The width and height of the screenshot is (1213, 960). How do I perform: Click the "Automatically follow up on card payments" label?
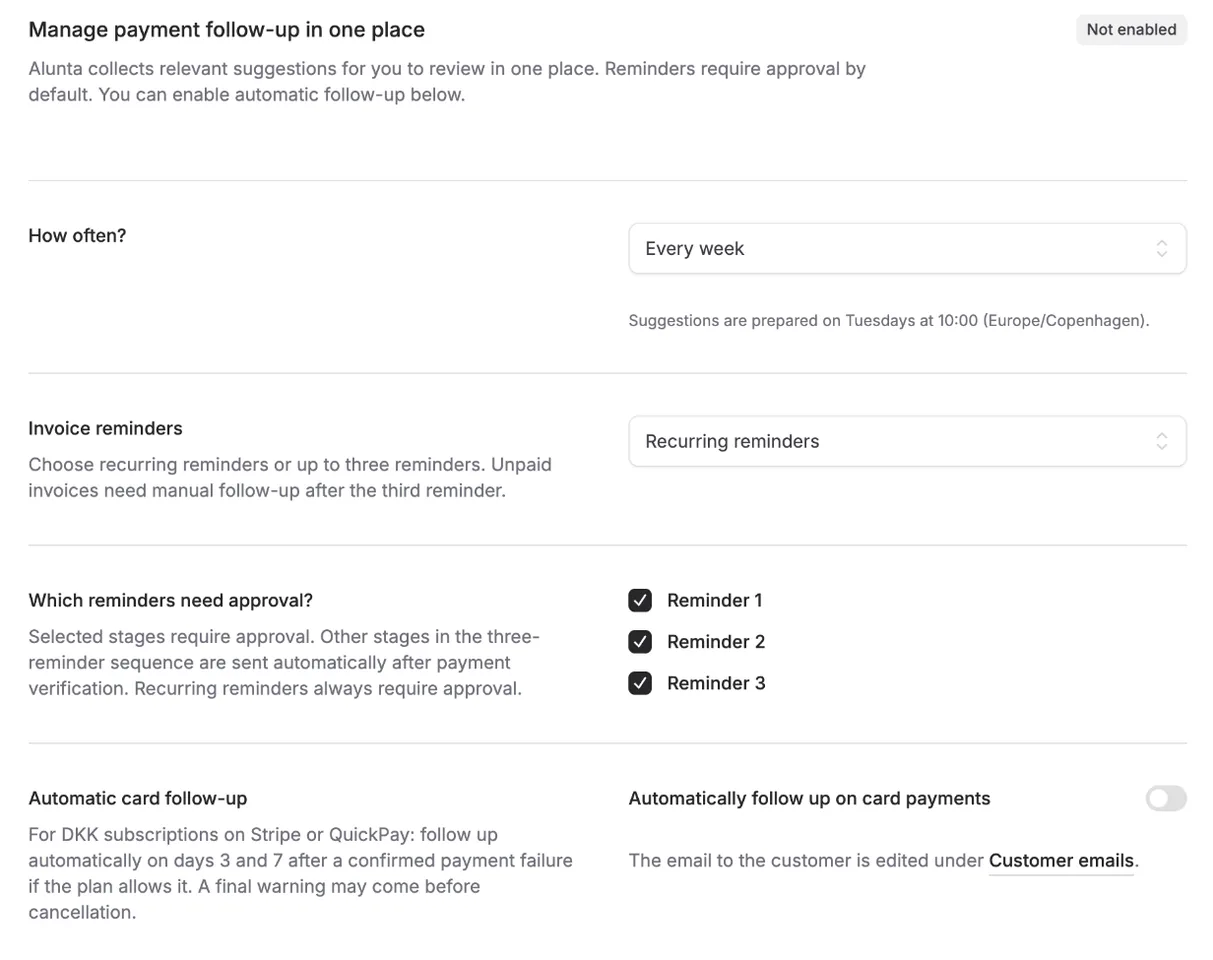[809, 799]
